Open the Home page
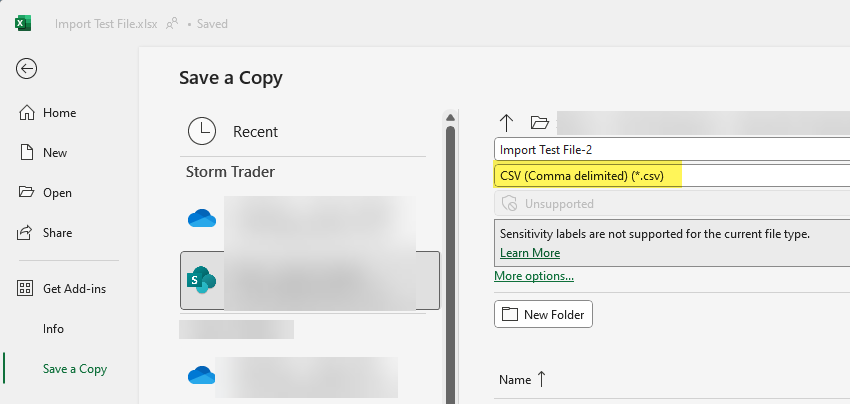The width and height of the screenshot is (850, 404). coord(59,113)
